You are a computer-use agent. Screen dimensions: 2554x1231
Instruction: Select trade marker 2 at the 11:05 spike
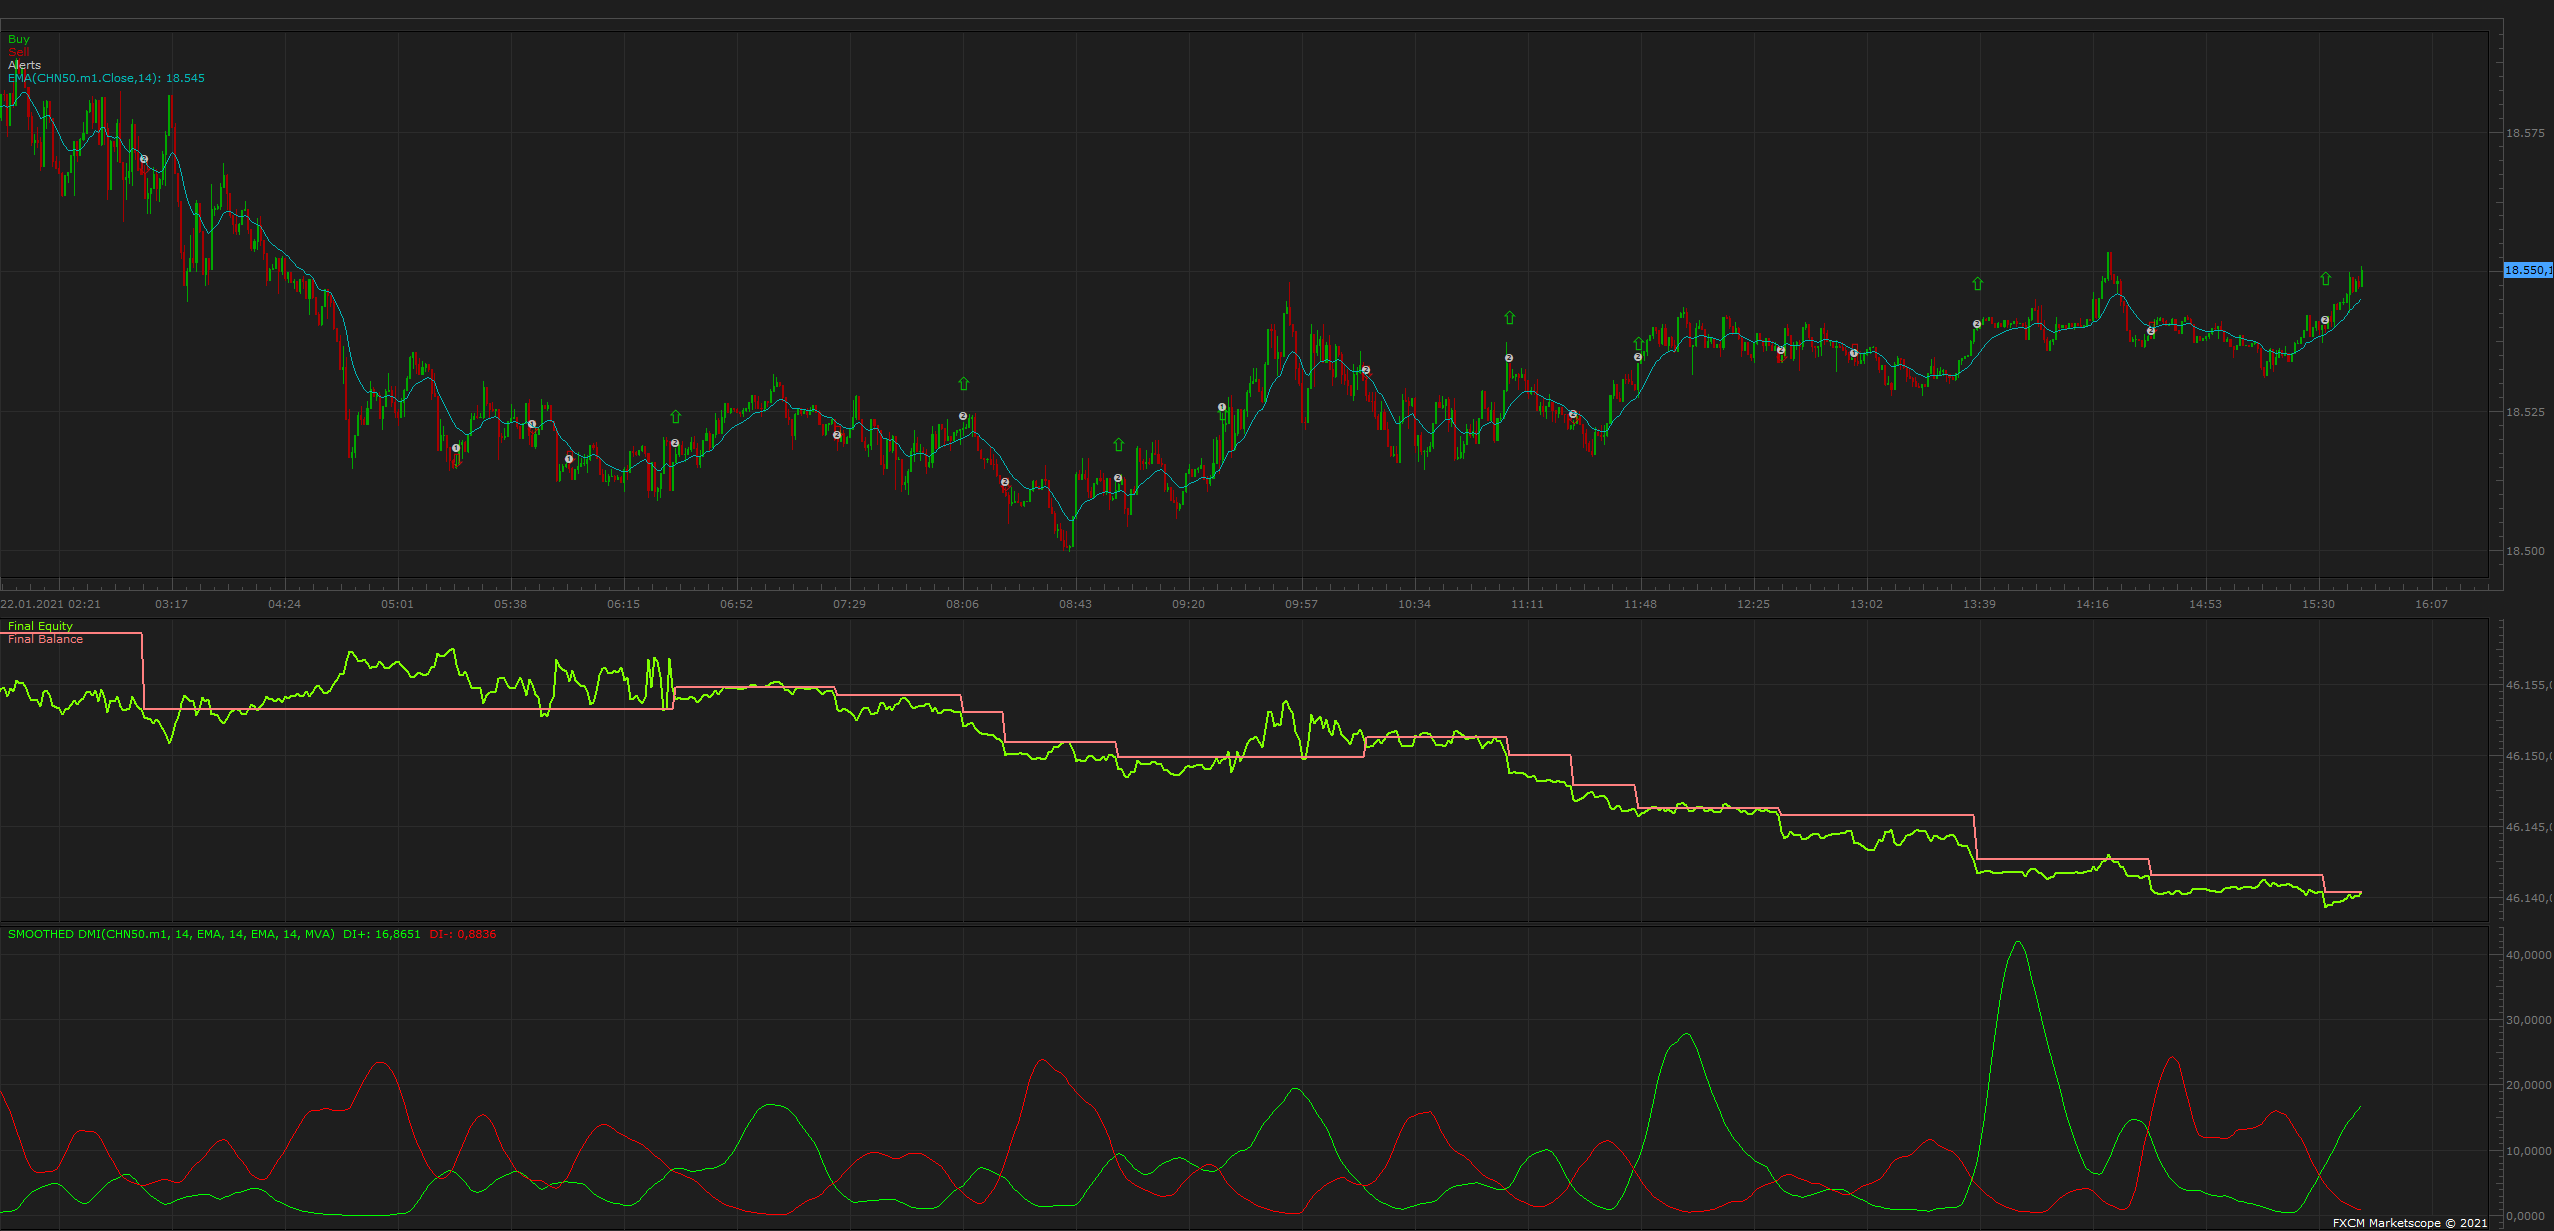(x=1509, y=358)
